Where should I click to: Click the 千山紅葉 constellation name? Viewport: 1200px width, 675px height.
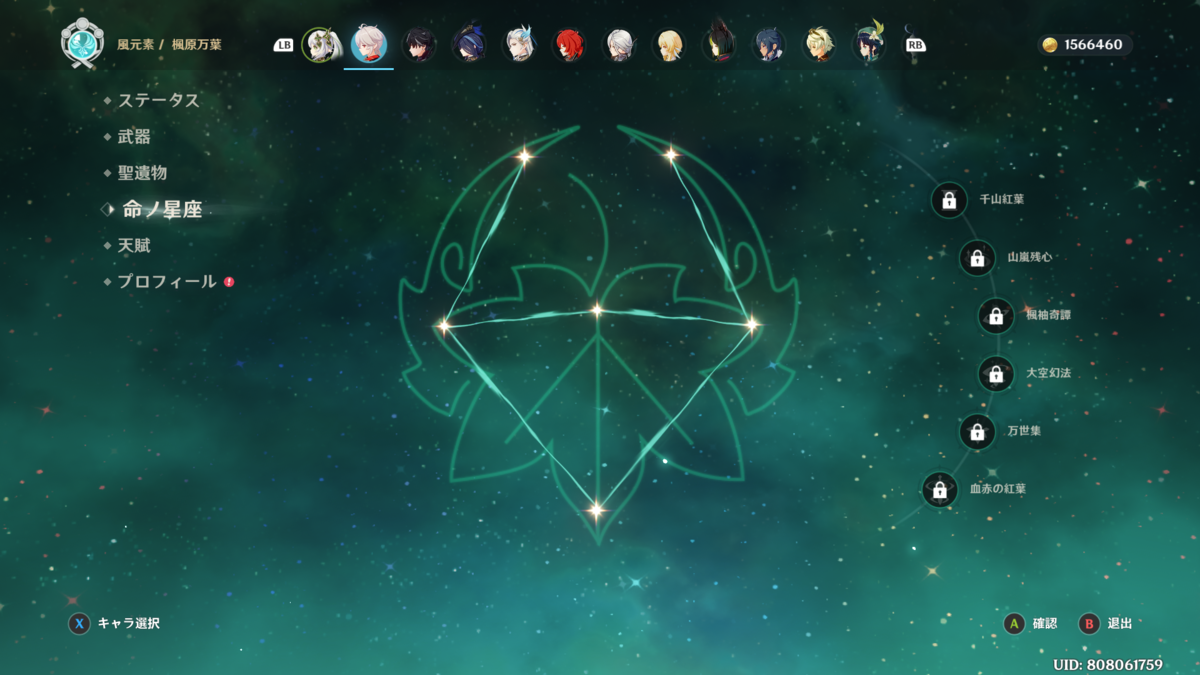pos(1001,199)
